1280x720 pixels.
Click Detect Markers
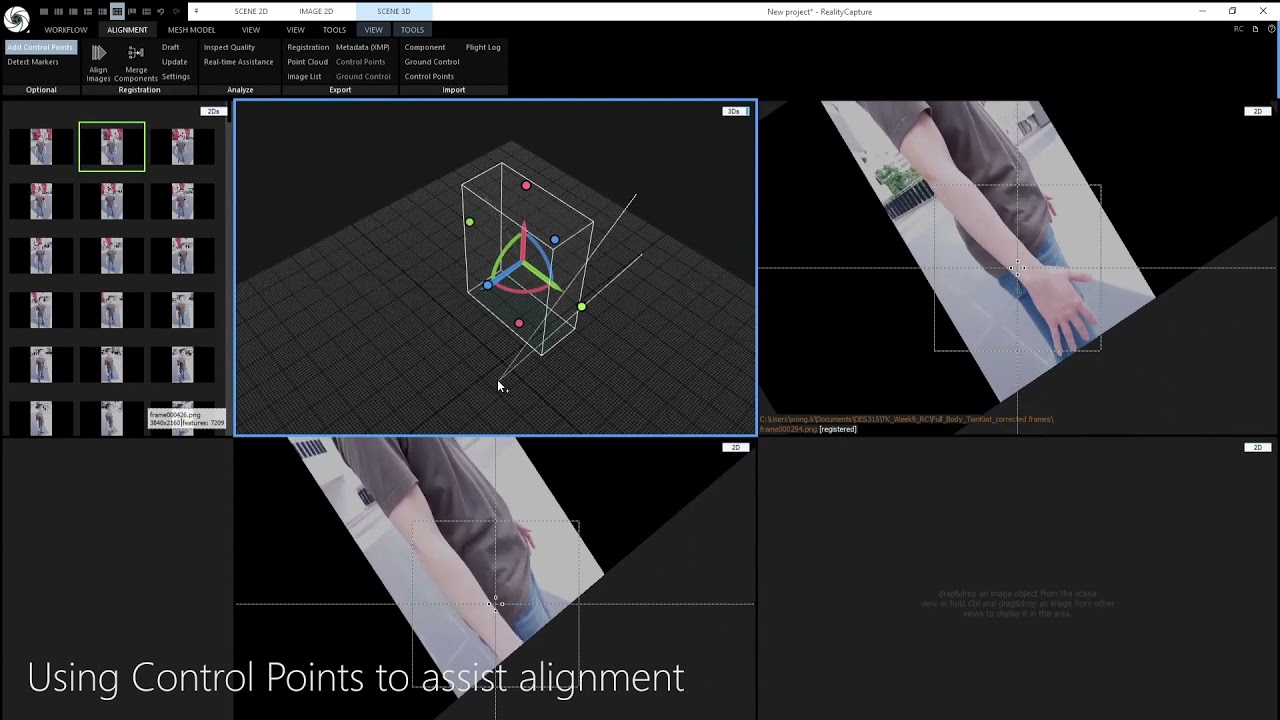pos(33,62)
